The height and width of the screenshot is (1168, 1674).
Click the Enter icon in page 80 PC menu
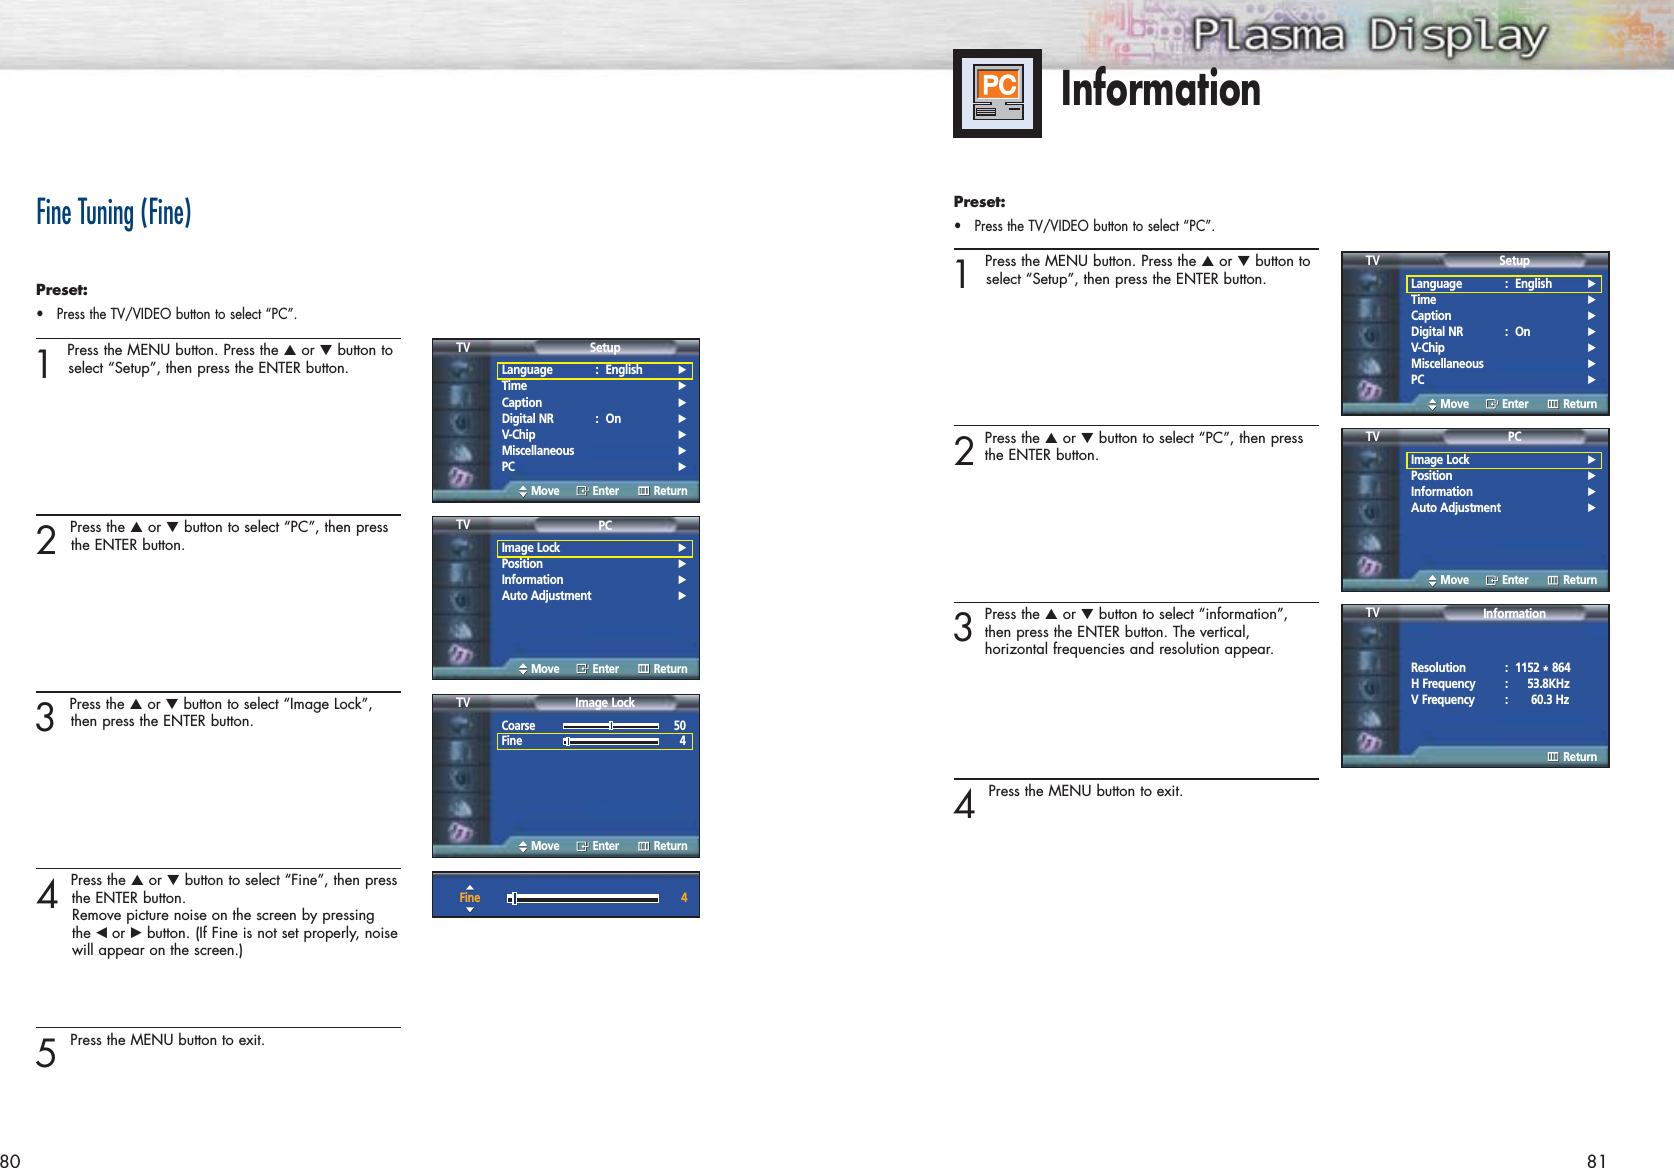tap(582, 669)
